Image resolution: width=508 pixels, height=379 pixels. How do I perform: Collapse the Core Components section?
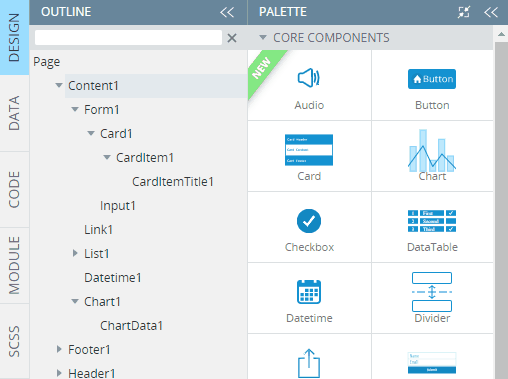click(263, 37)
